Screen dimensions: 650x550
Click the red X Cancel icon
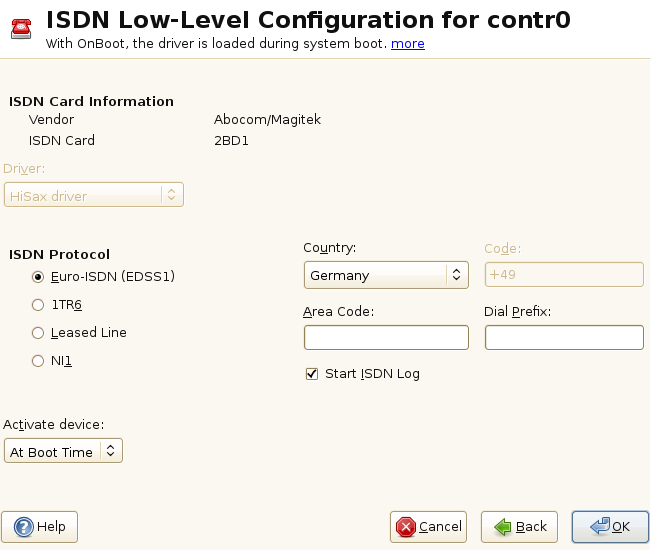(x=405, y=526)
